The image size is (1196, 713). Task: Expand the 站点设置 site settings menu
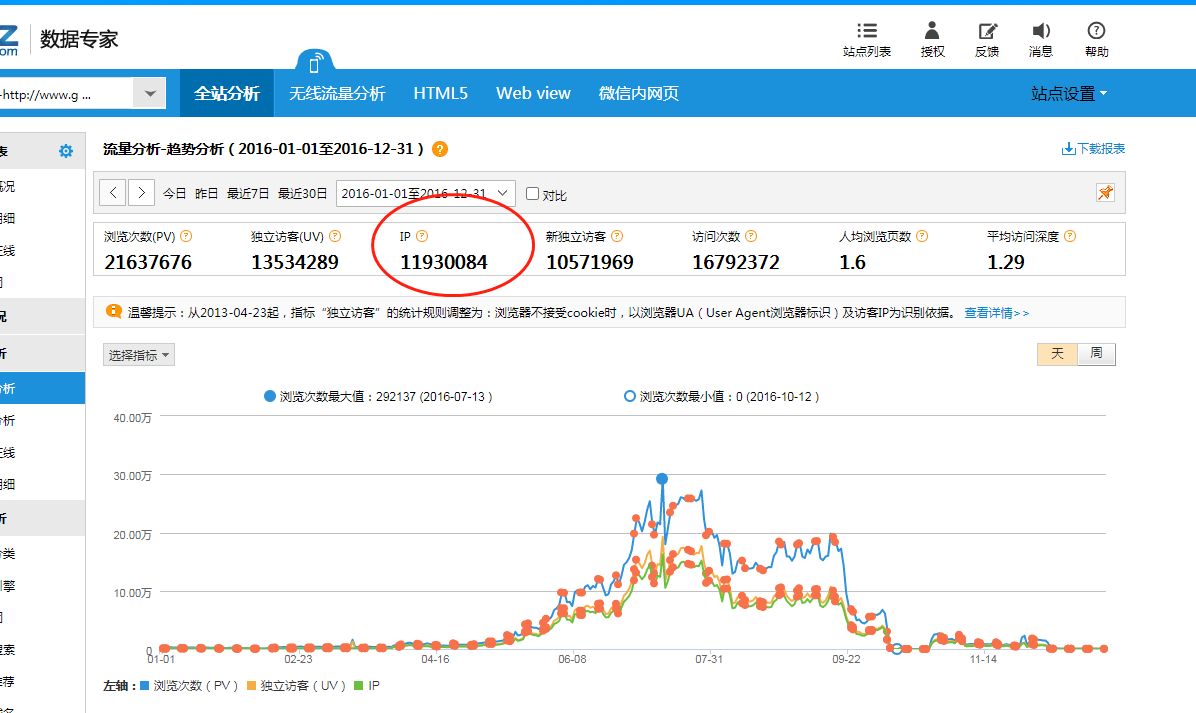(x=1069, y=94)
